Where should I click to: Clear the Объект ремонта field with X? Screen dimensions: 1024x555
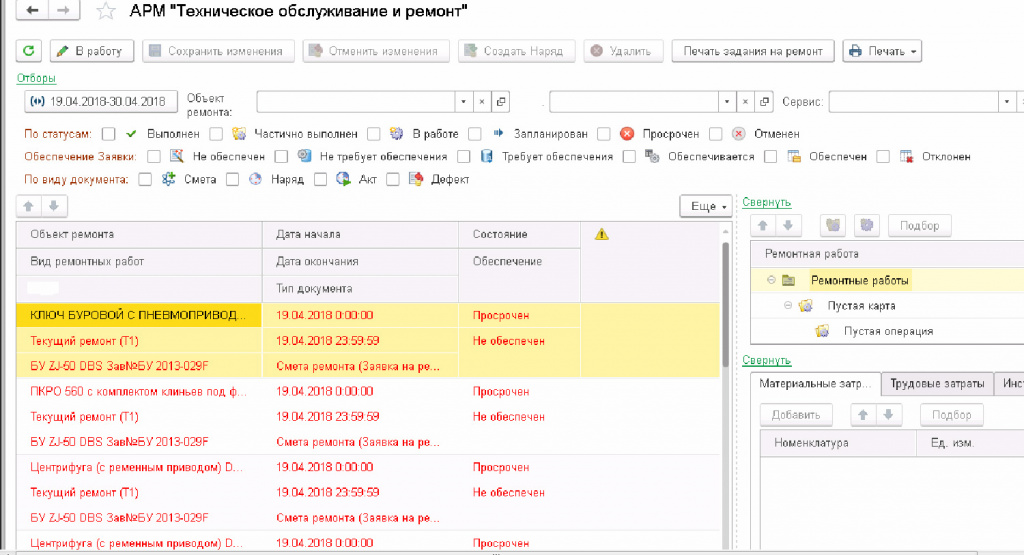[x=481, y=102]
